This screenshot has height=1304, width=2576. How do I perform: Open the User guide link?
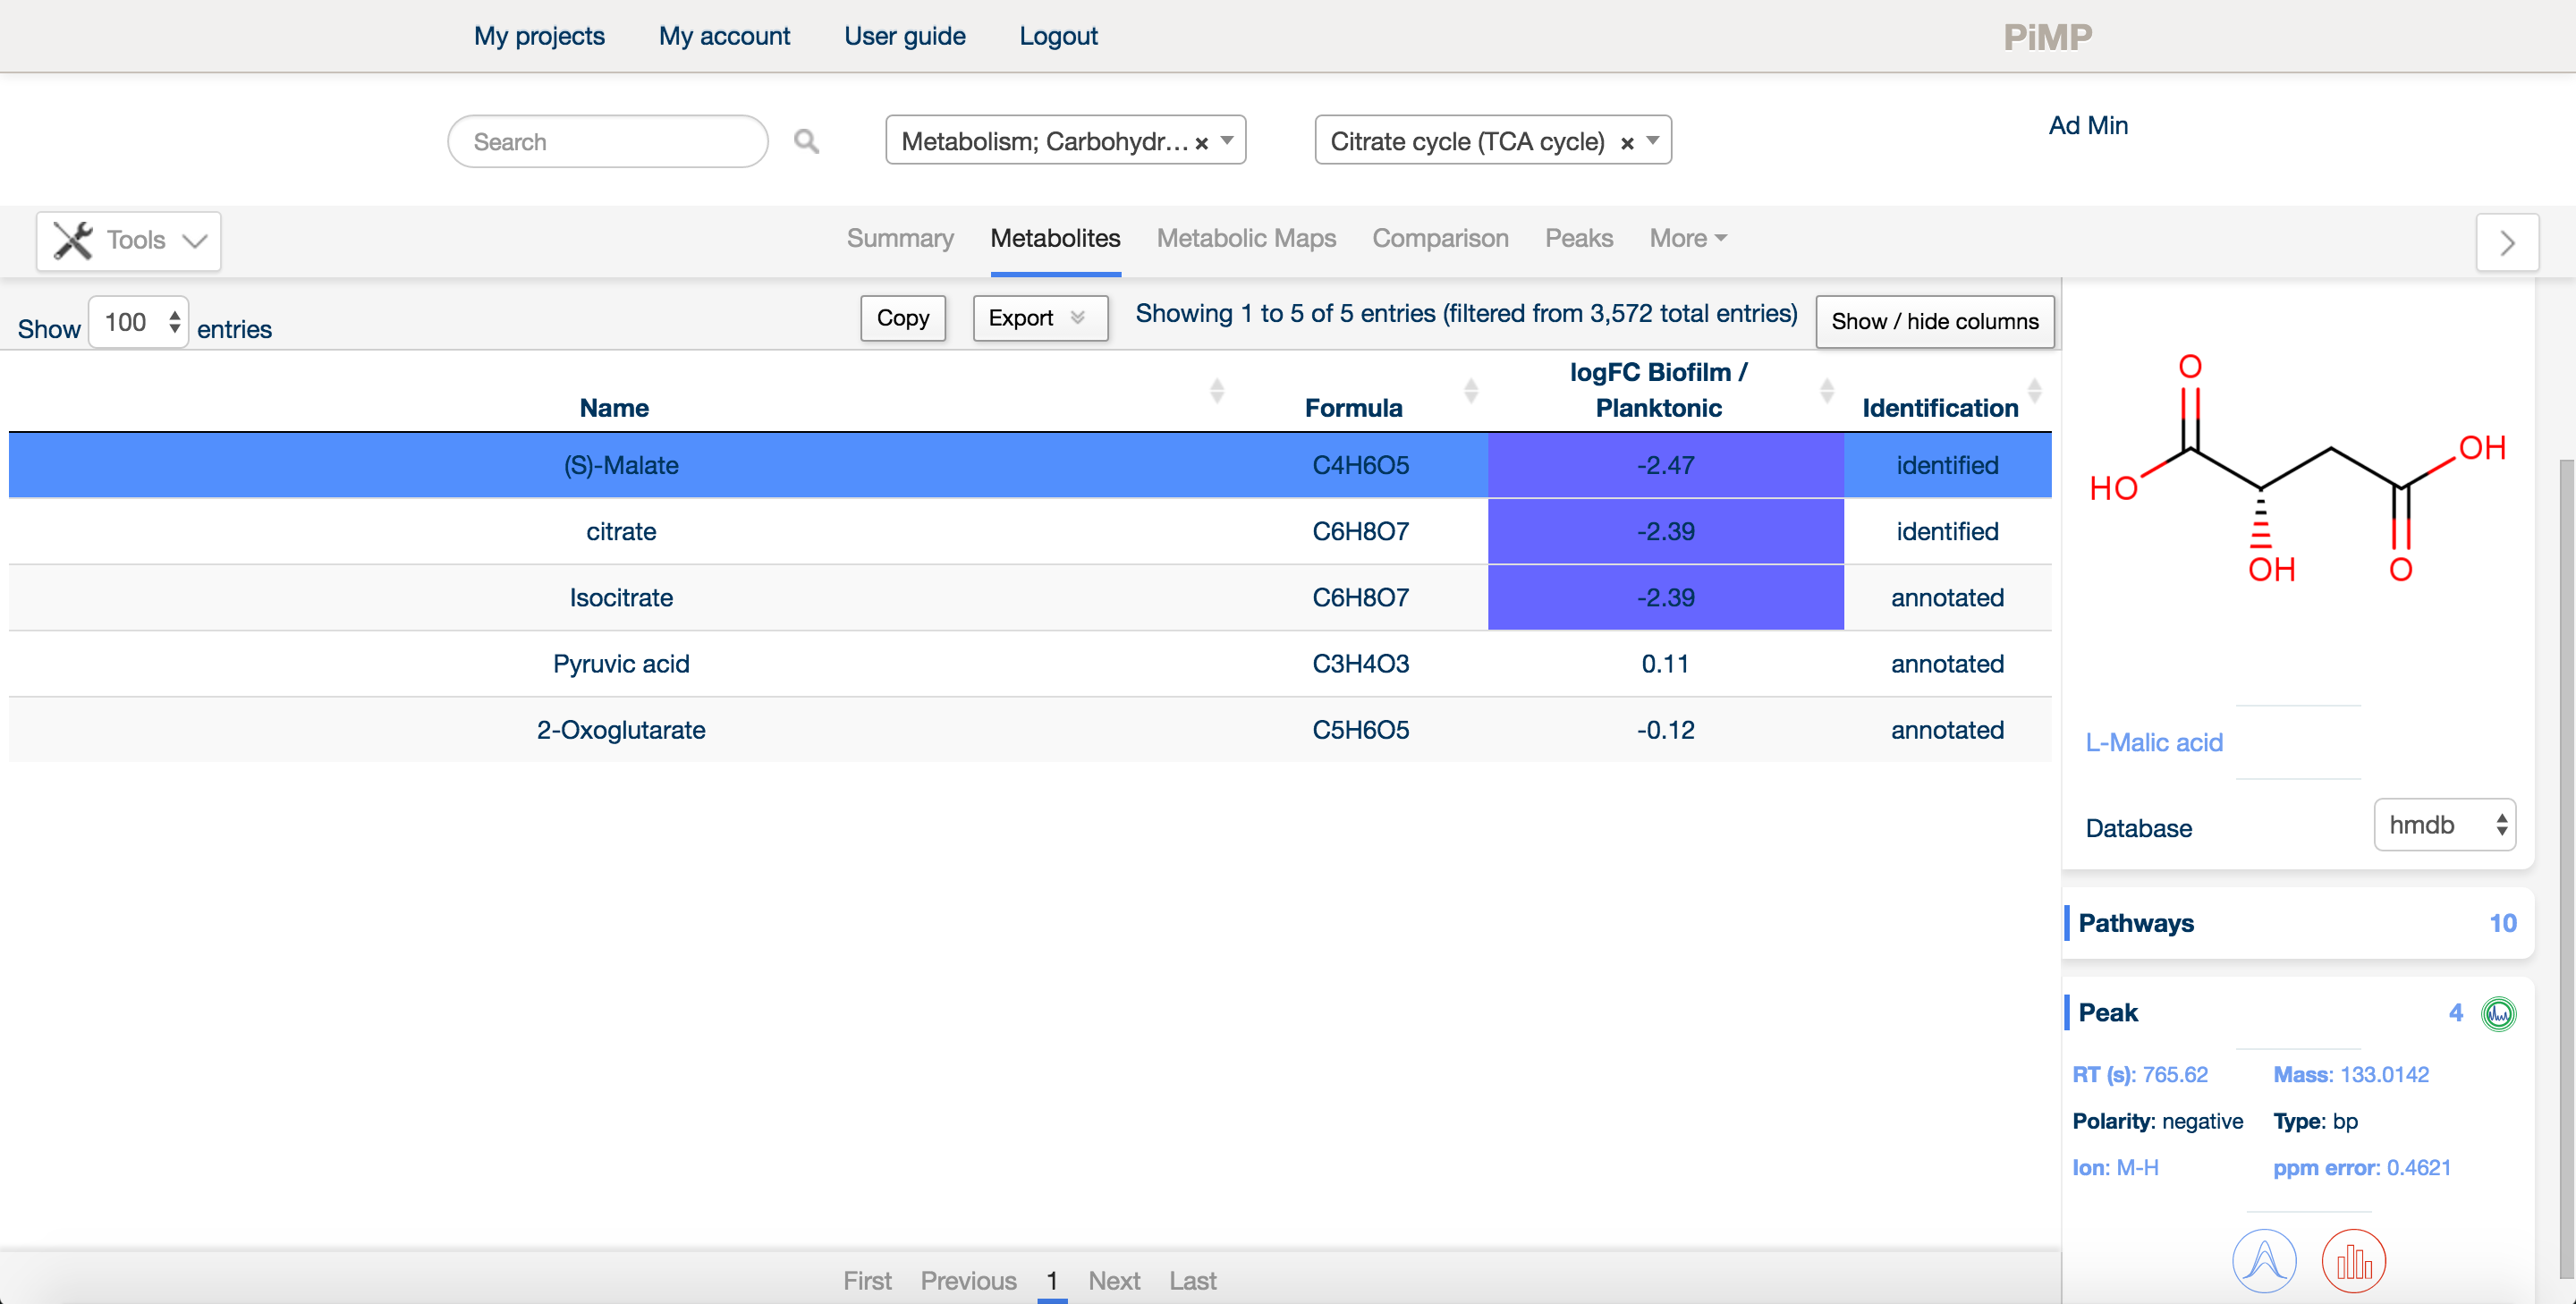(x=904, y=36)
